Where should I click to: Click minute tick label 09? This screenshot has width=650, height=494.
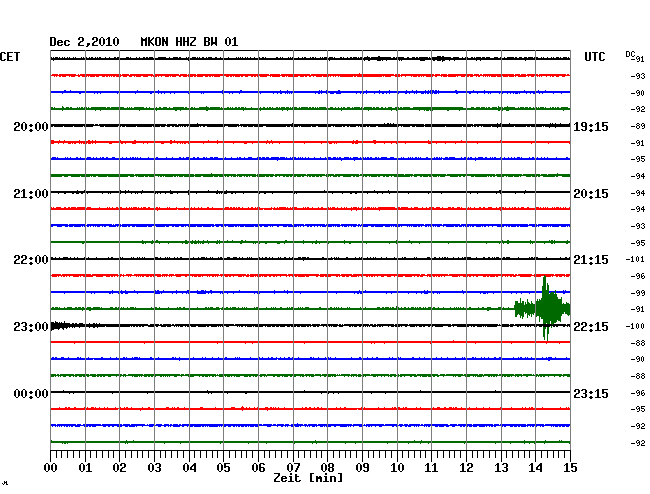point(362,468)
